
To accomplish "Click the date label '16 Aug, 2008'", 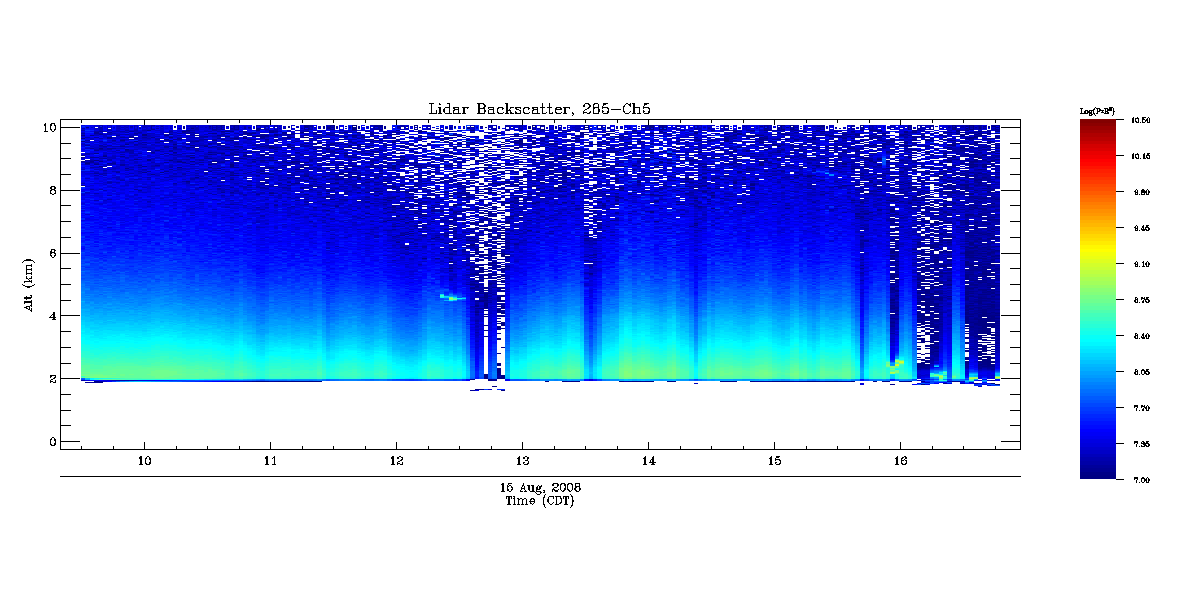I will (540, 488).
